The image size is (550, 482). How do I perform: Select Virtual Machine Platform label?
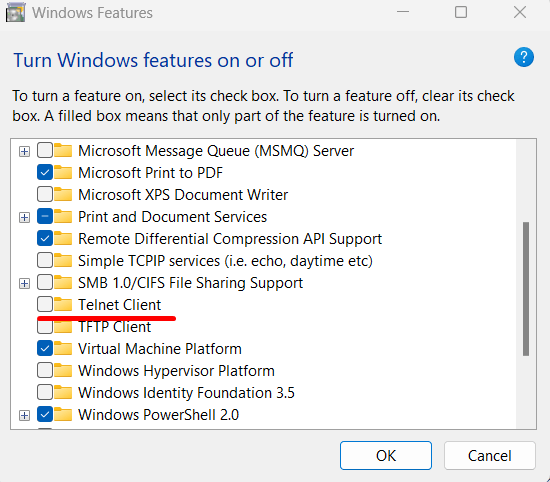(160, 349)
